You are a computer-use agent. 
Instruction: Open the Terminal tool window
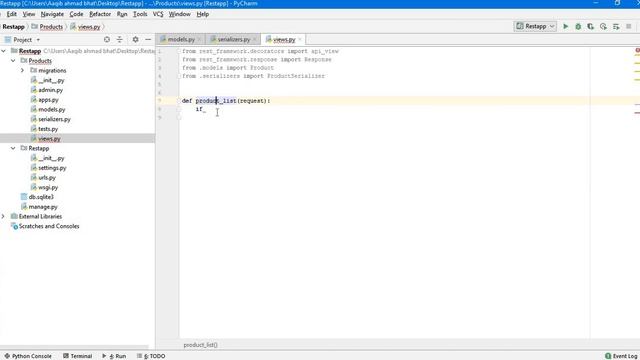(x=78, y=356)
